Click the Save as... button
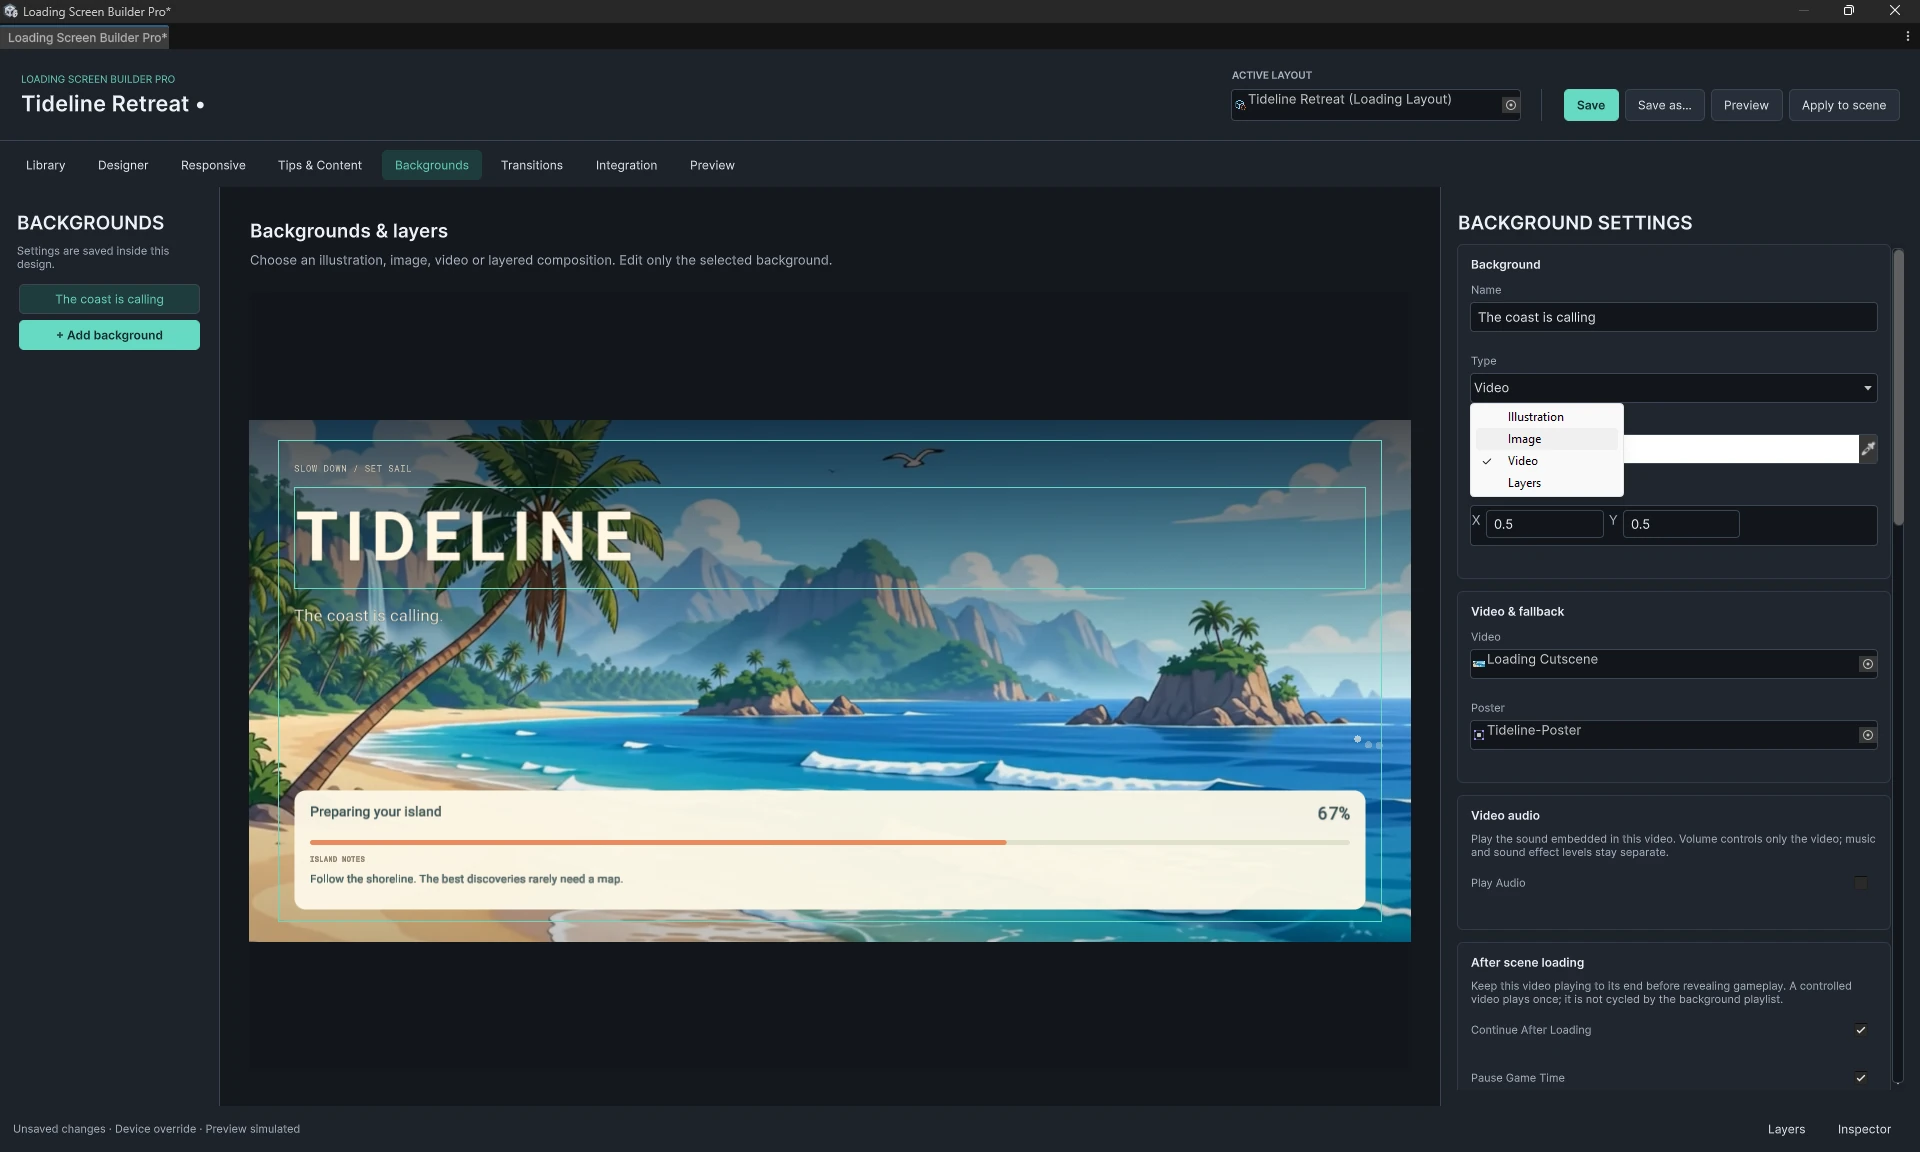 [x=1664, y=105]
